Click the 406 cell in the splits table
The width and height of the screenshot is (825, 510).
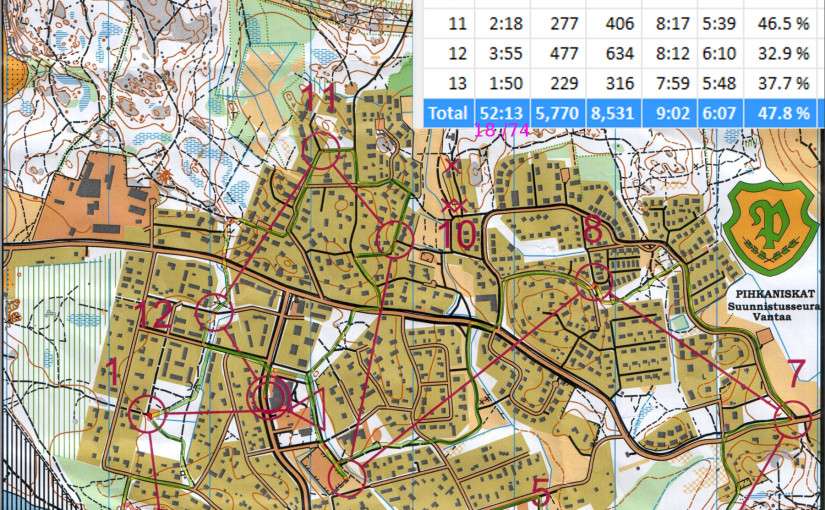(613, 24)
